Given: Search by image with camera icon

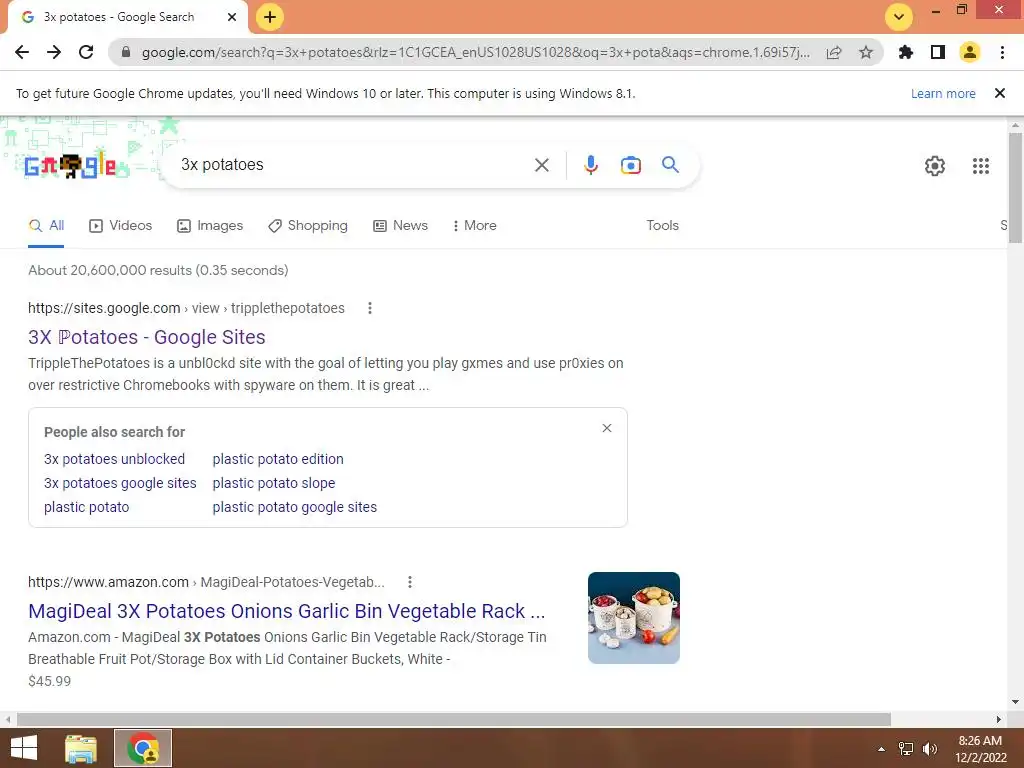Looking at the screenshot, I should (631, 165).
